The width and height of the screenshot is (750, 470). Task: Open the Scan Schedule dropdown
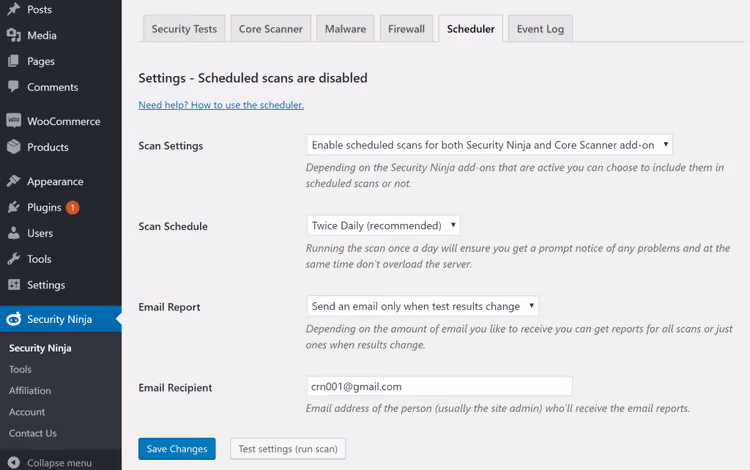coord(383,225)
